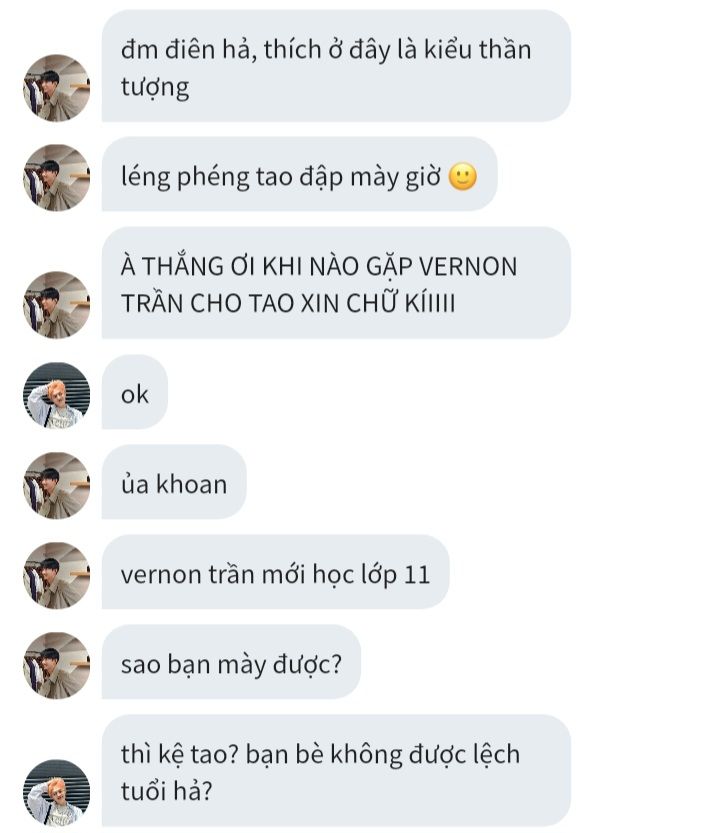This screenshot has width=720, height=833.
Task: Tap avatar beside 'ủa khoan' message
Action: (56, 486)
